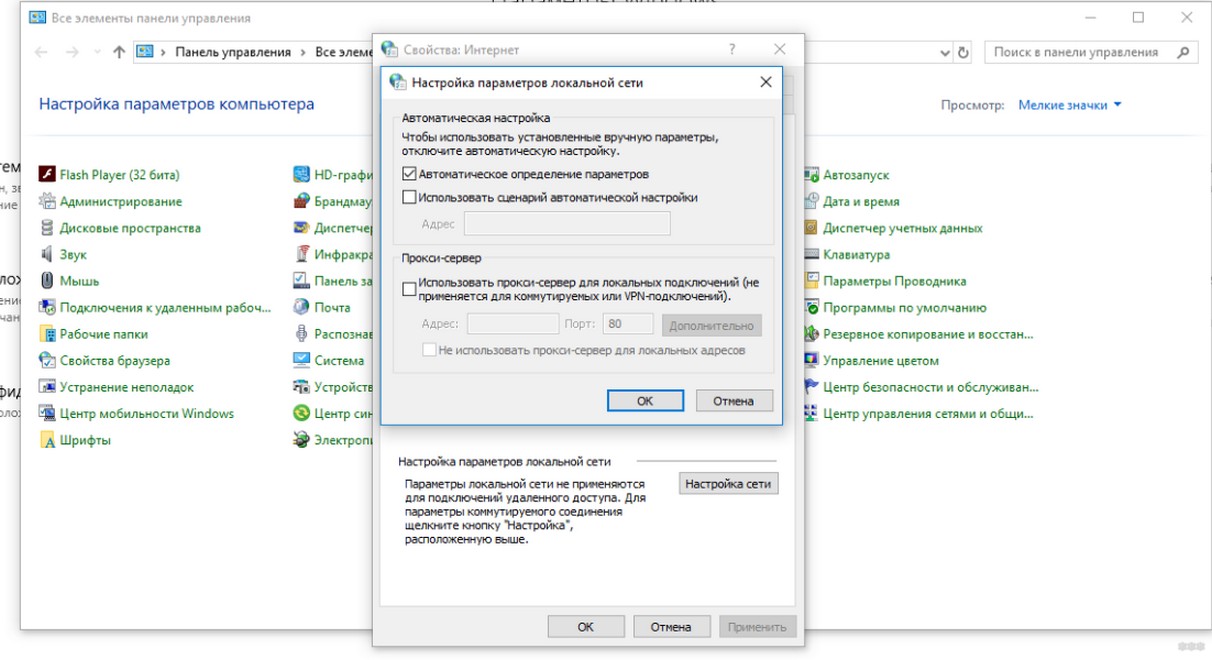The width and height of the screenshot is (1212, 660).
Task: Uncheck Автоматическое определение параметров checkbox
Action: 409,174
